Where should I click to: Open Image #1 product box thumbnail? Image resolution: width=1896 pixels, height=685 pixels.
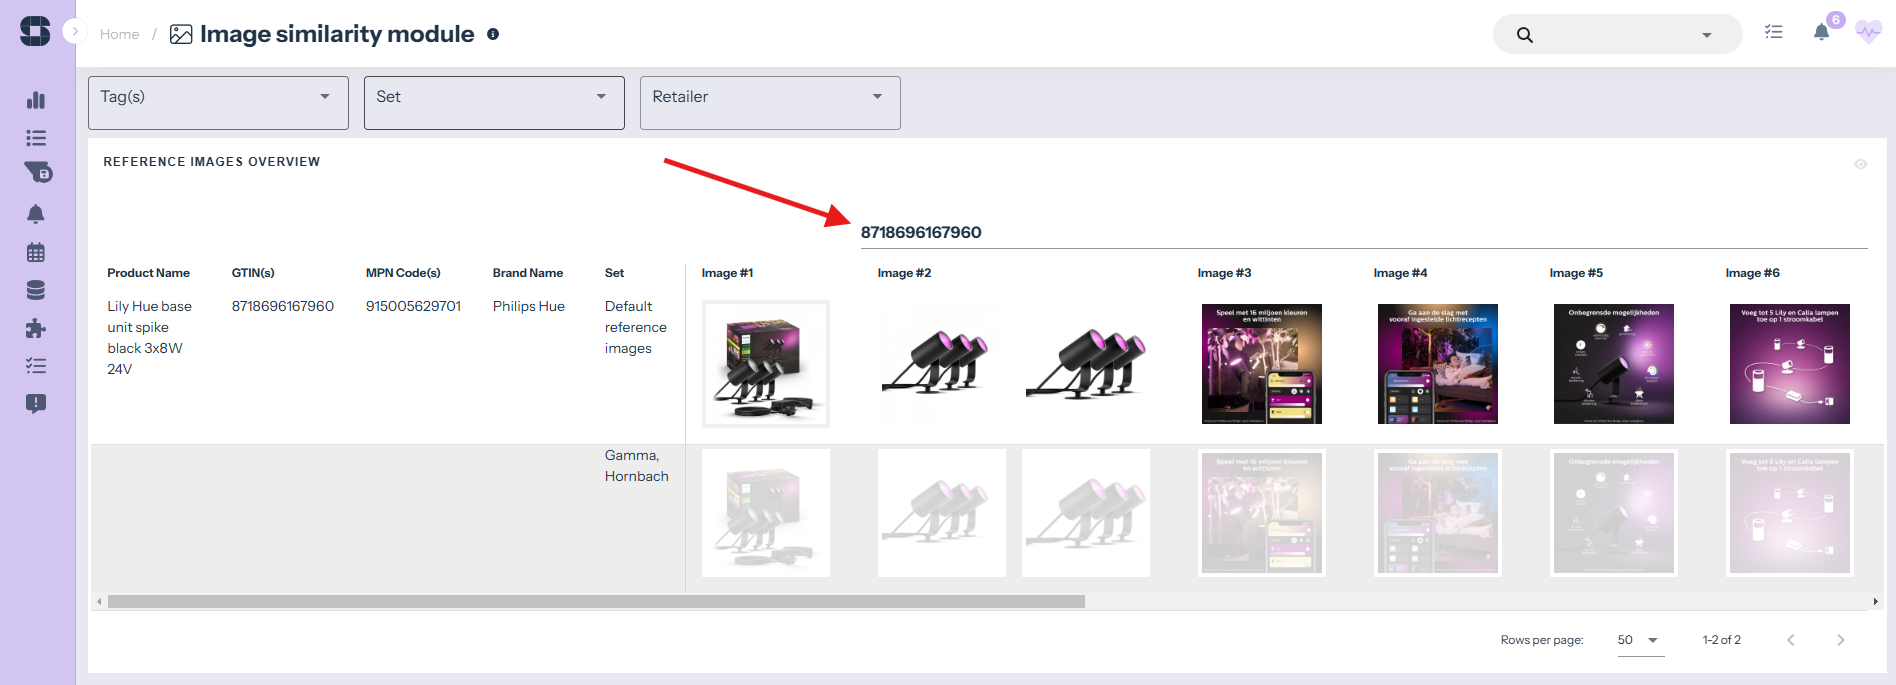[x=766, y=364]
